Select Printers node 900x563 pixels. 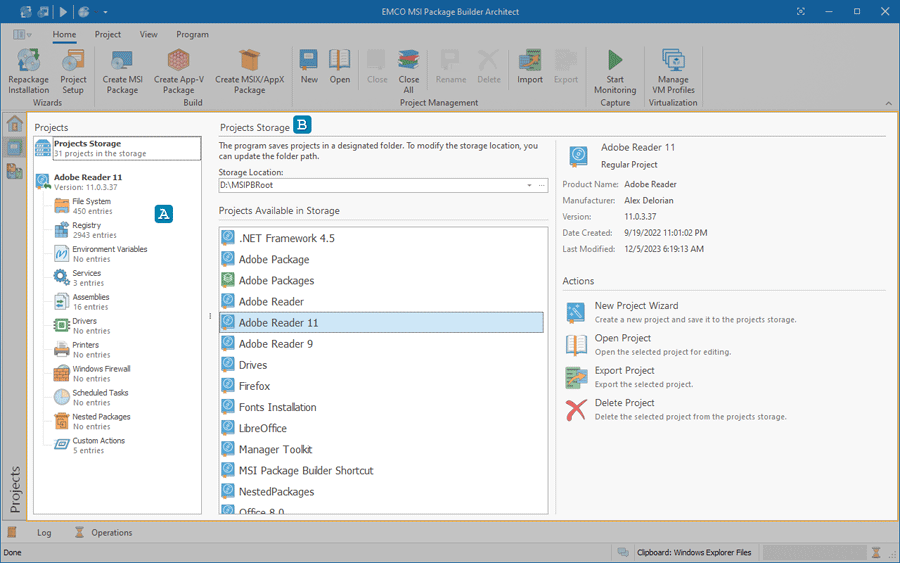(82, 350)
